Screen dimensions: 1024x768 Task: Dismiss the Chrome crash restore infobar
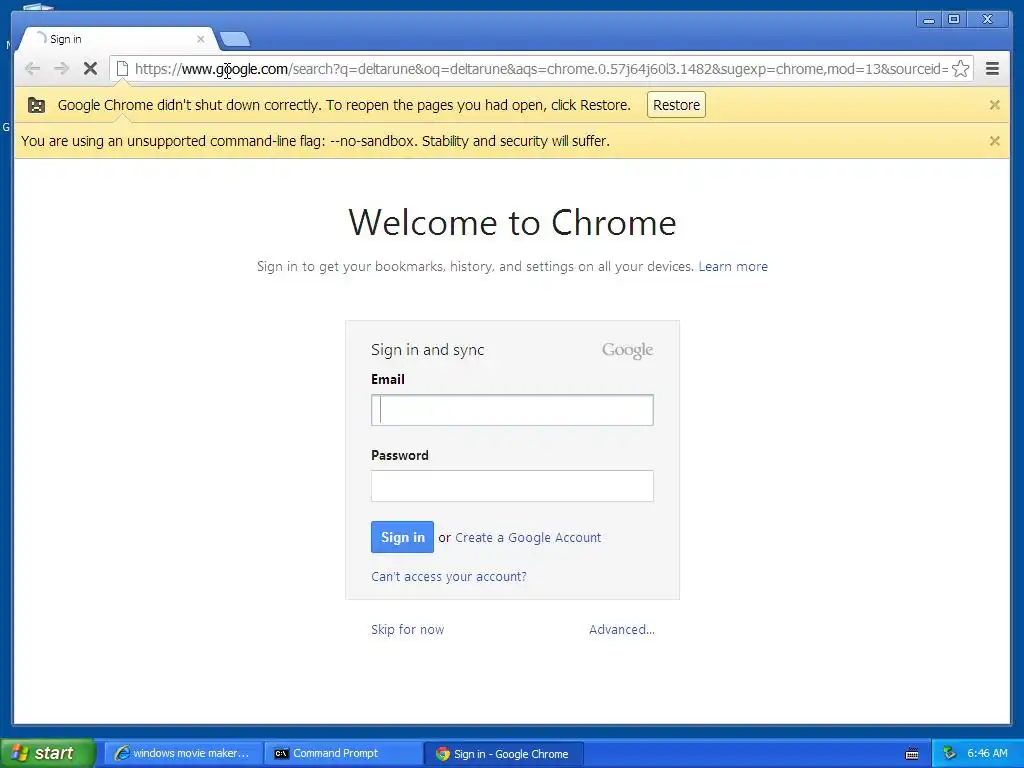point(995,105)
